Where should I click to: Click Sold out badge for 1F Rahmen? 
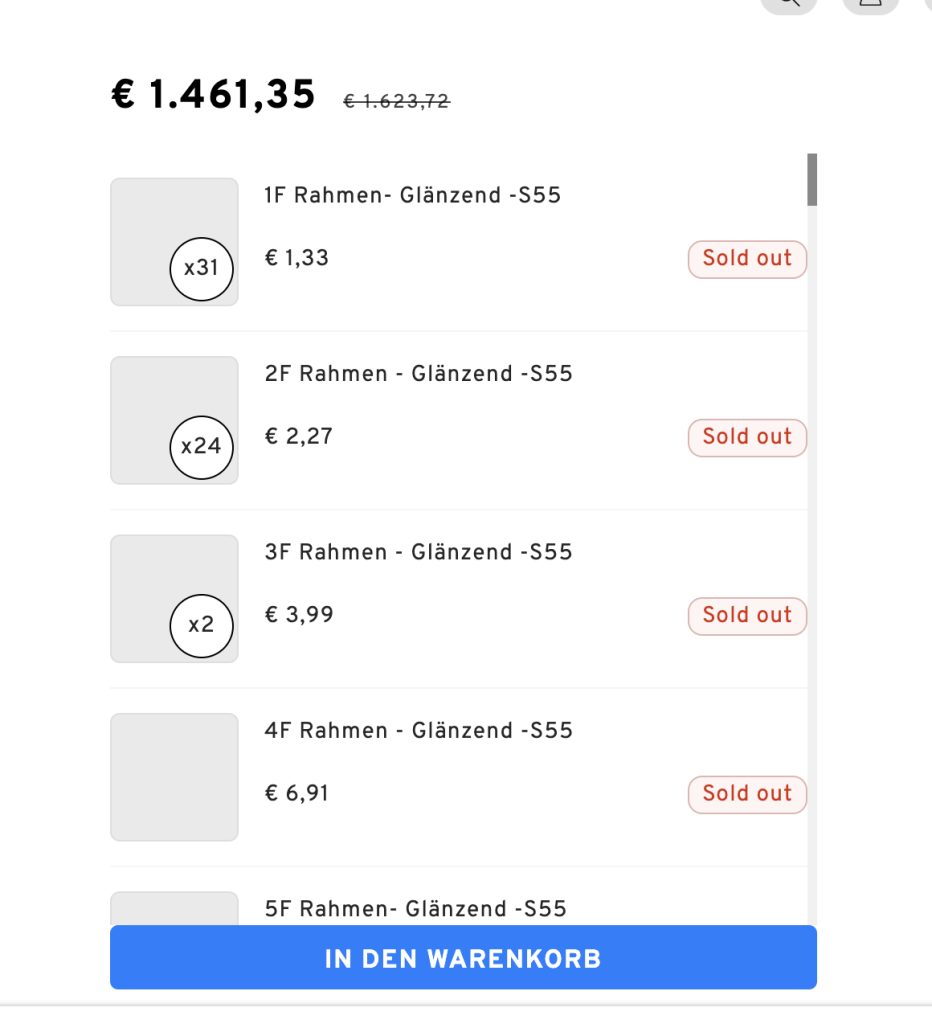click(x=747, y=259)
